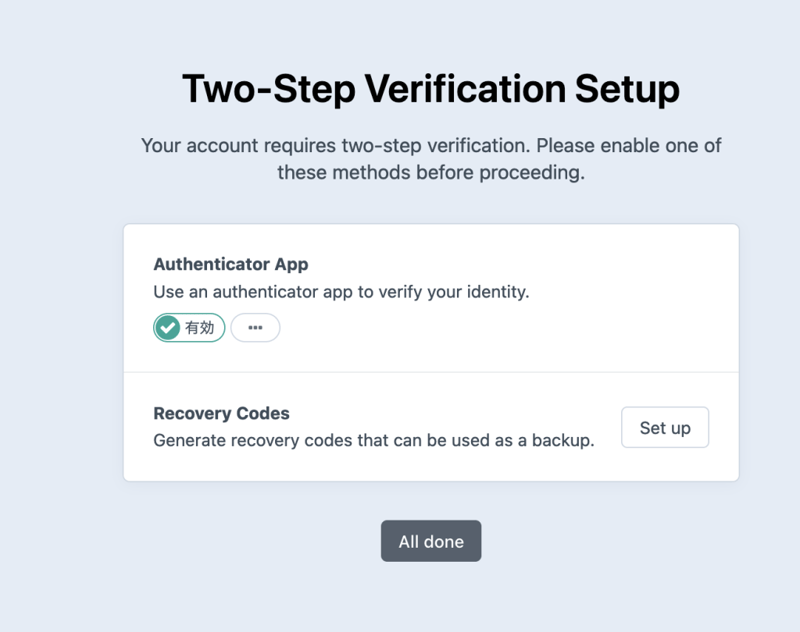Open the three-dot options for Authenticator App
The width and height of the screenshot is (800, 632).
tap(255, 328)
